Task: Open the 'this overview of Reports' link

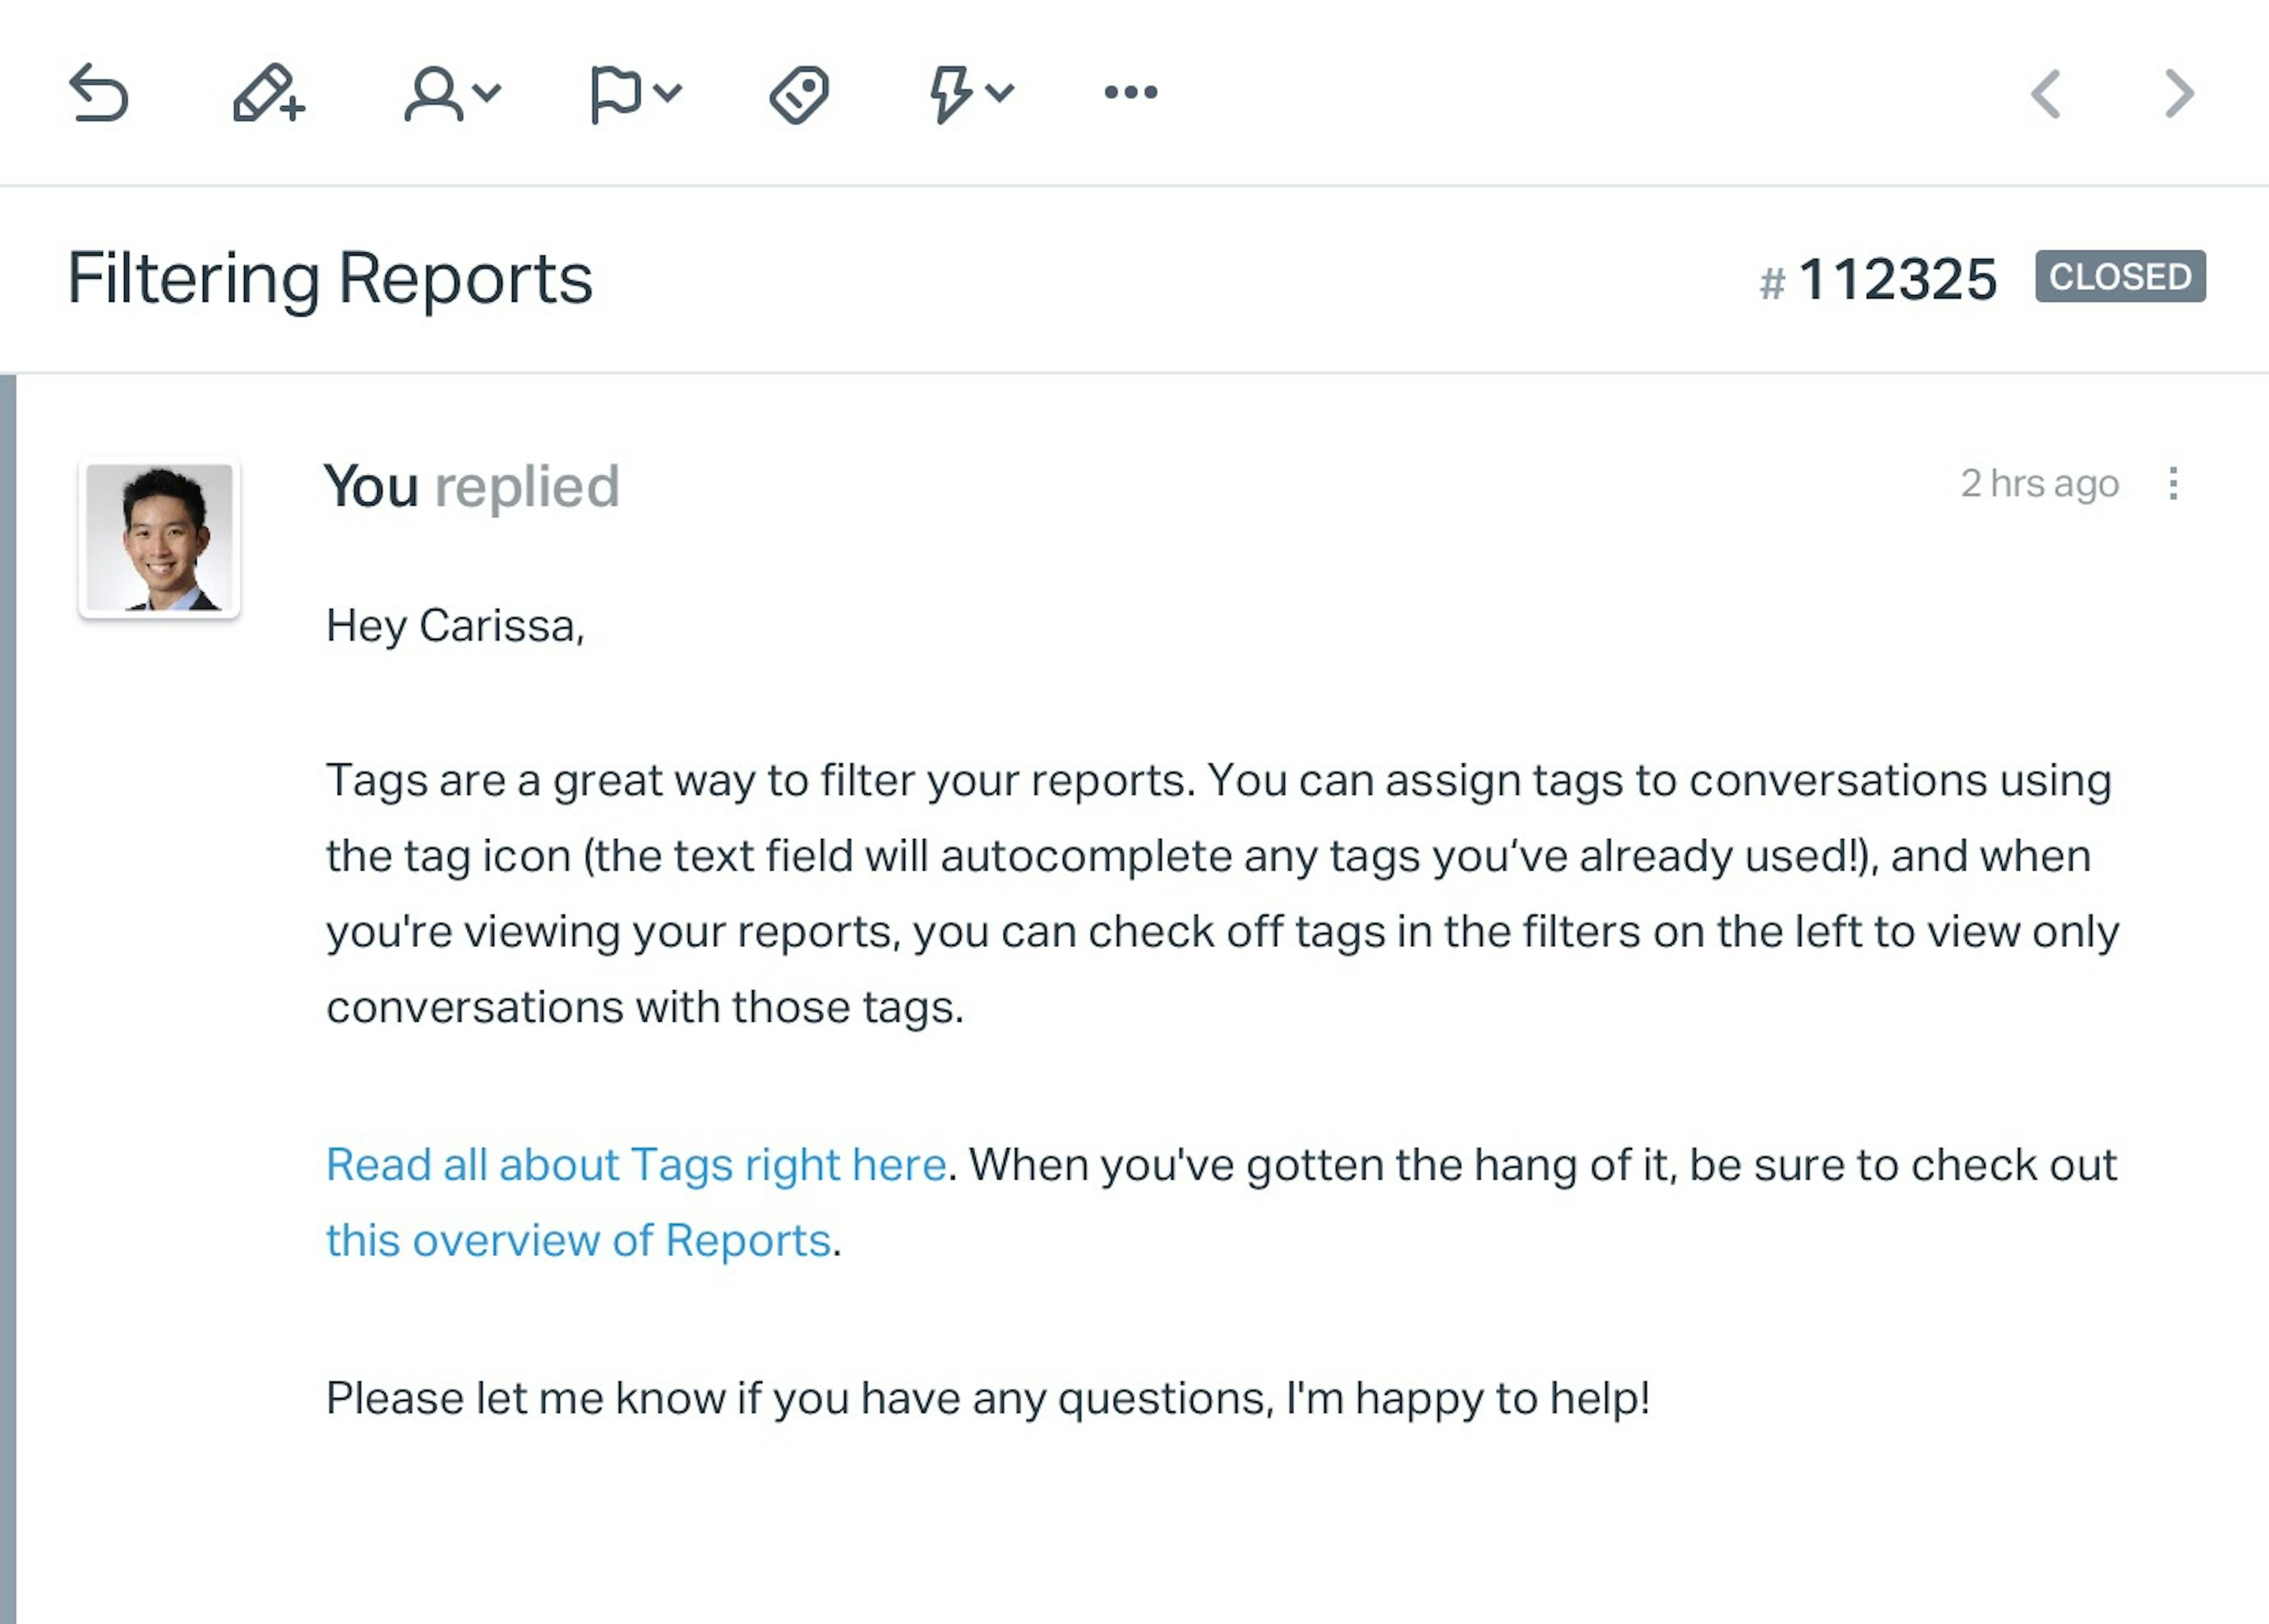Action: tap(577, 1240)
